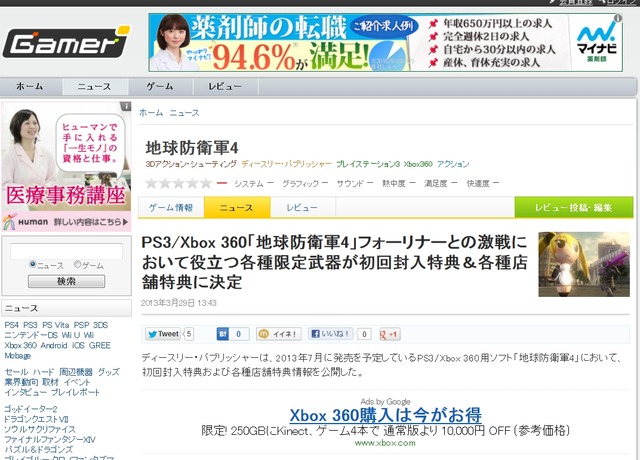Viewport: 640px width, 460px height.
Task: Open the ニュース item in main navigation bar
Action: coord(95,87)
